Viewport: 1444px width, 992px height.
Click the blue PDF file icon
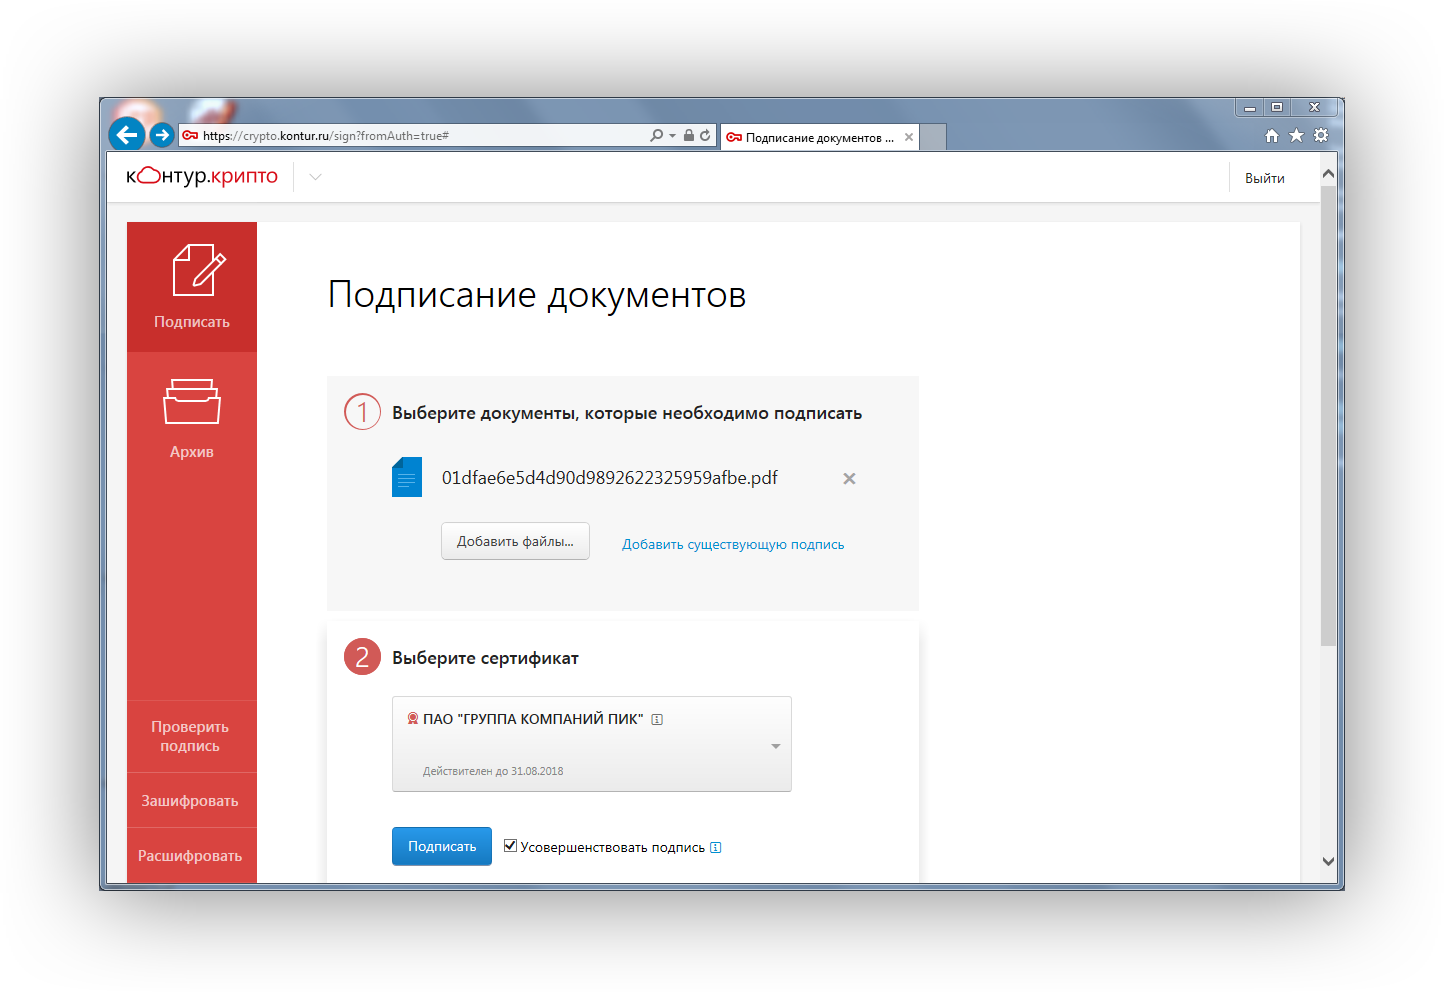click(x=407, y=477)
